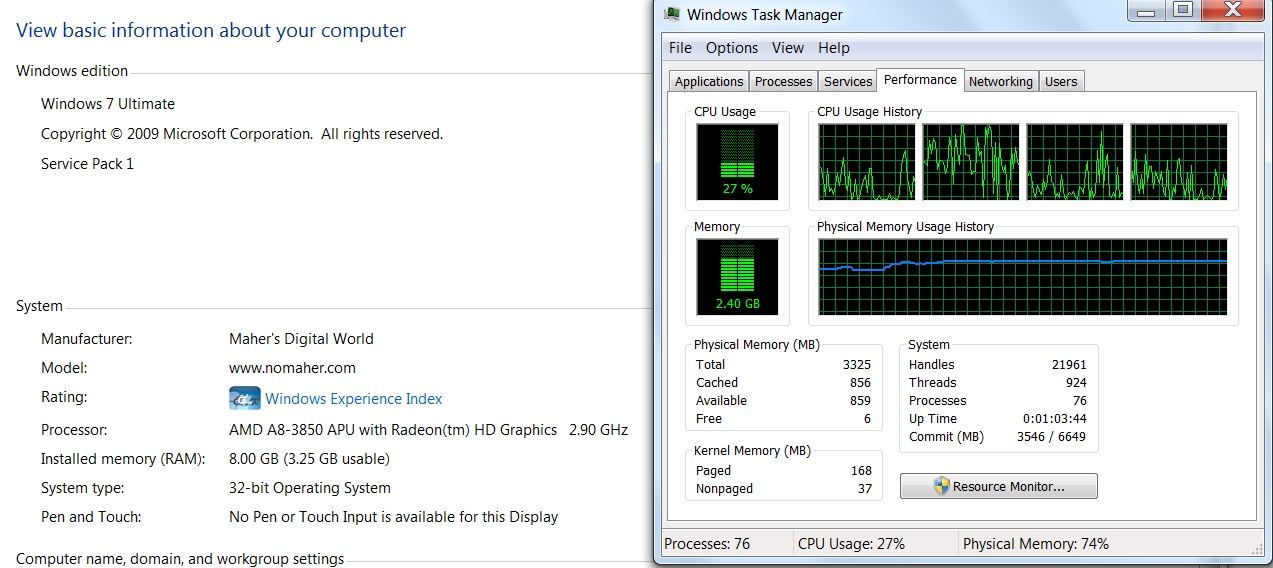Click the Total physical memory value 3325
This screenshot has width=1273, height=568.
(x=857, y=365)
